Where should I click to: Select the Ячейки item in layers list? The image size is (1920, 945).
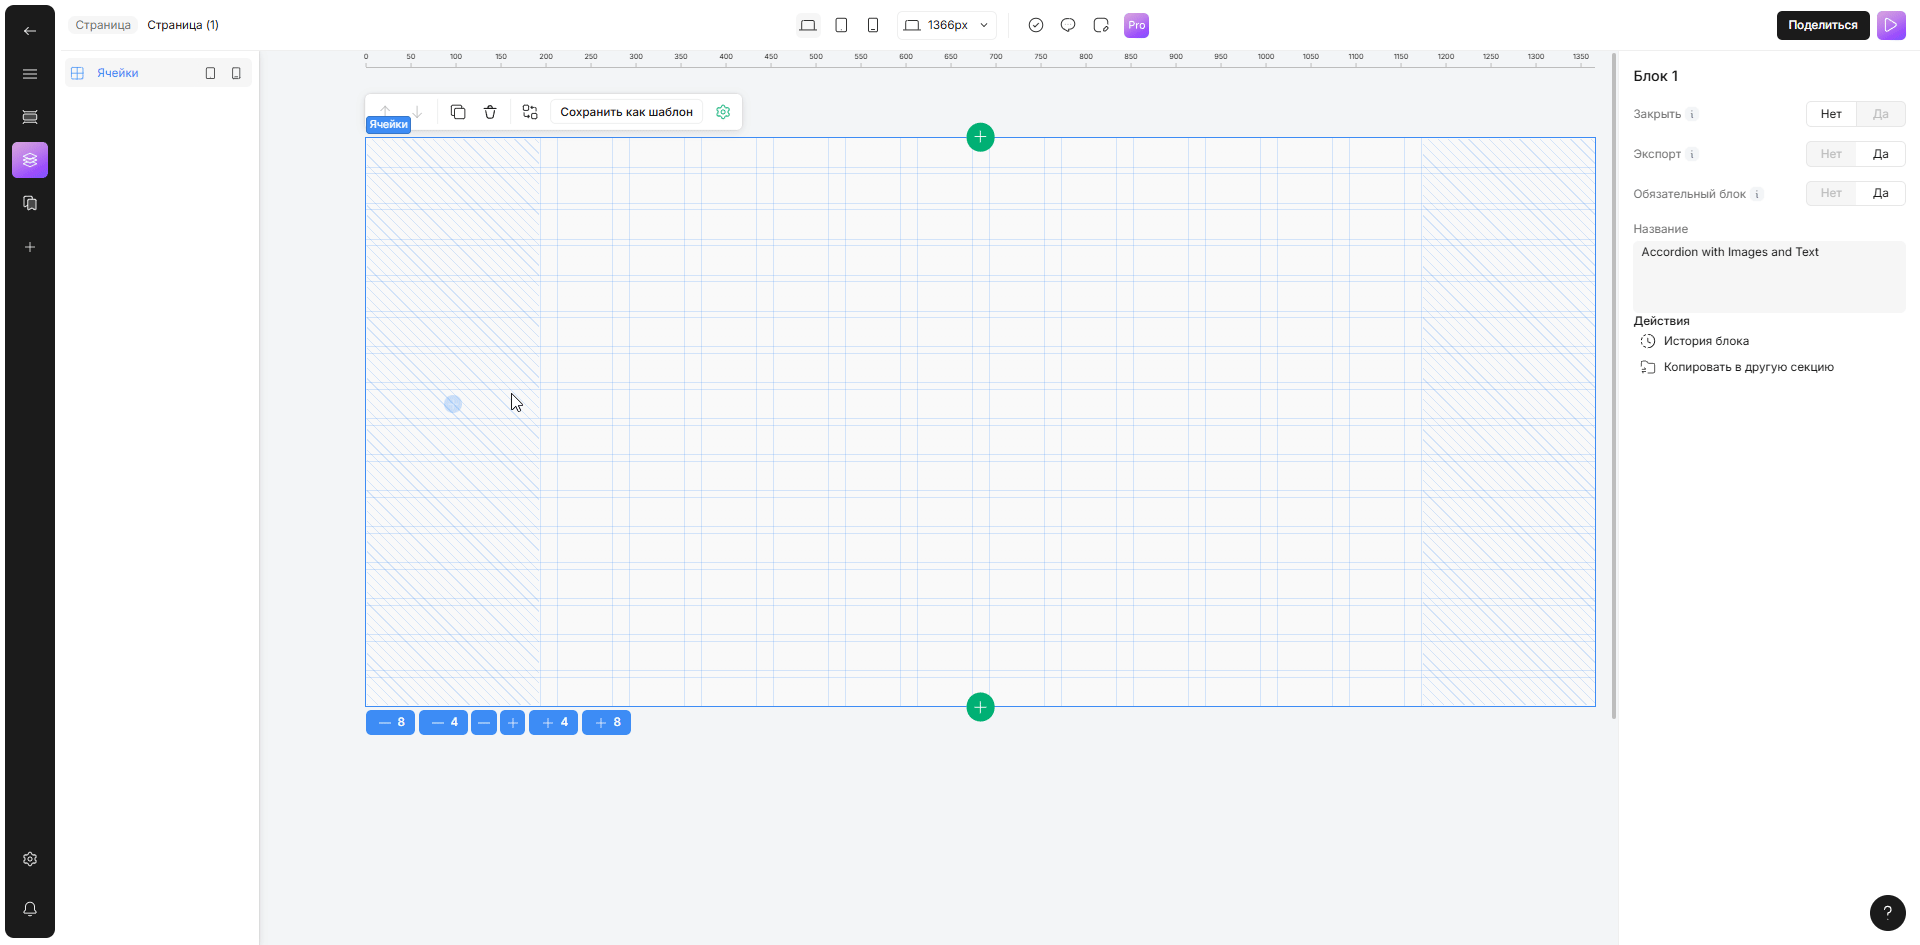pyautogui.click(x=118, y=73)
